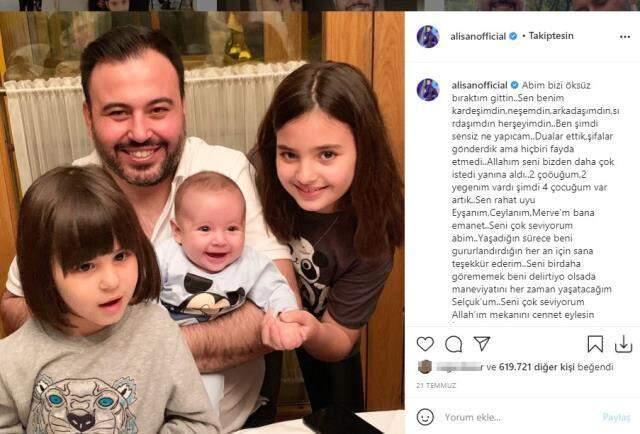
Task: Click the Paylaş post button
Action: click(616, 417)
